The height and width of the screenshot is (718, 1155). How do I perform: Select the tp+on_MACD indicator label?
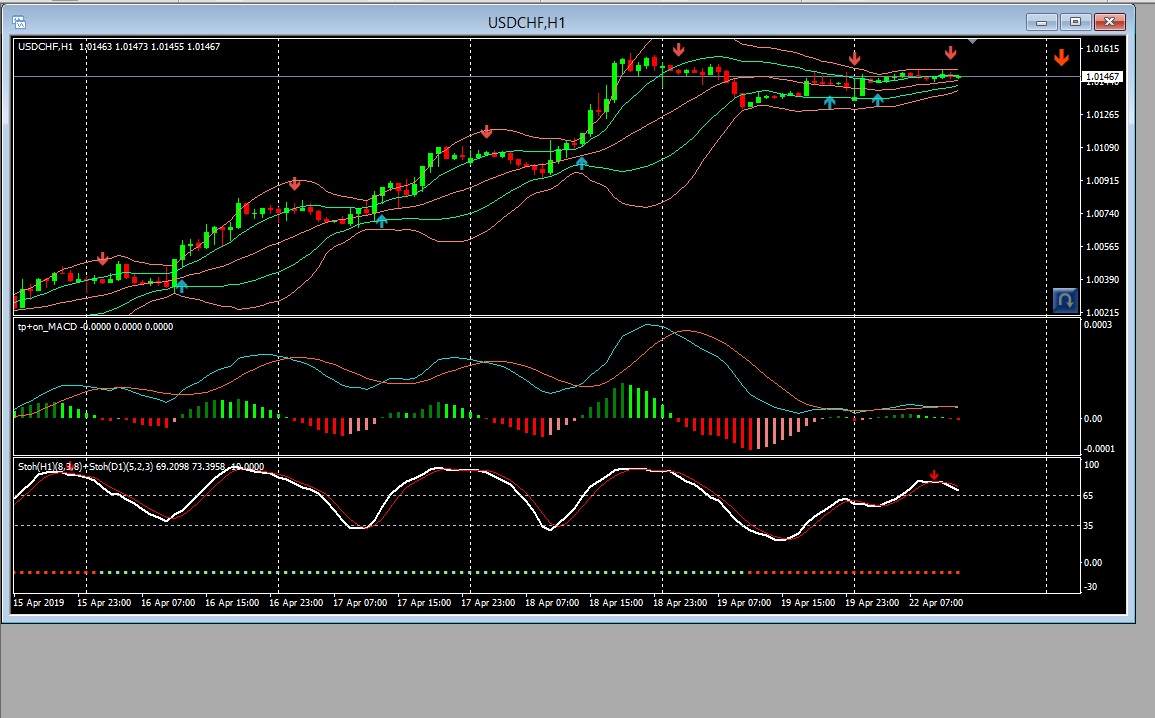click(x=95, y=326)
